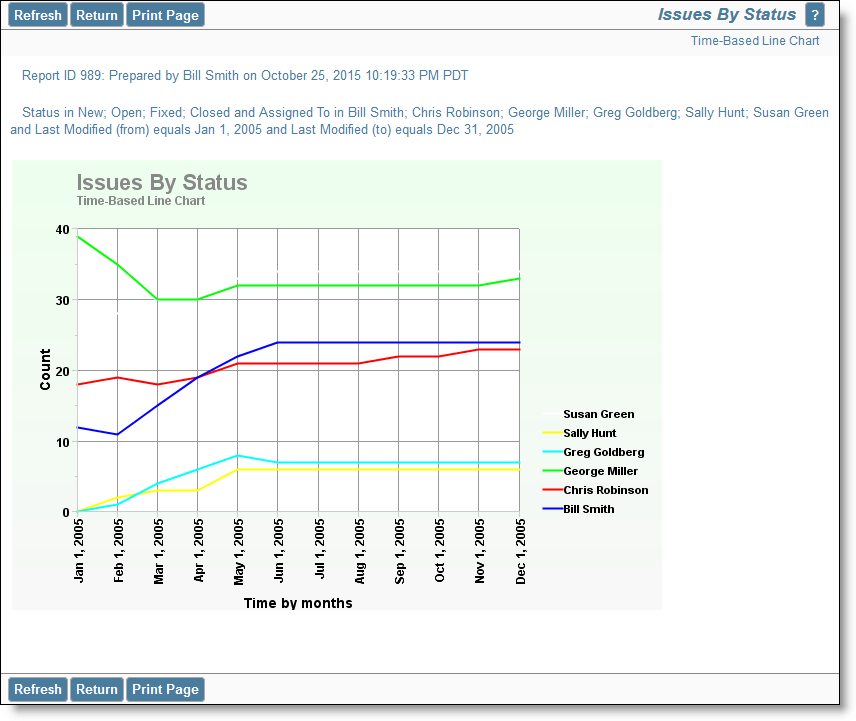Click the 'Aug 1, 2005' x-axis label
The image size is (856, 721).
360,551
